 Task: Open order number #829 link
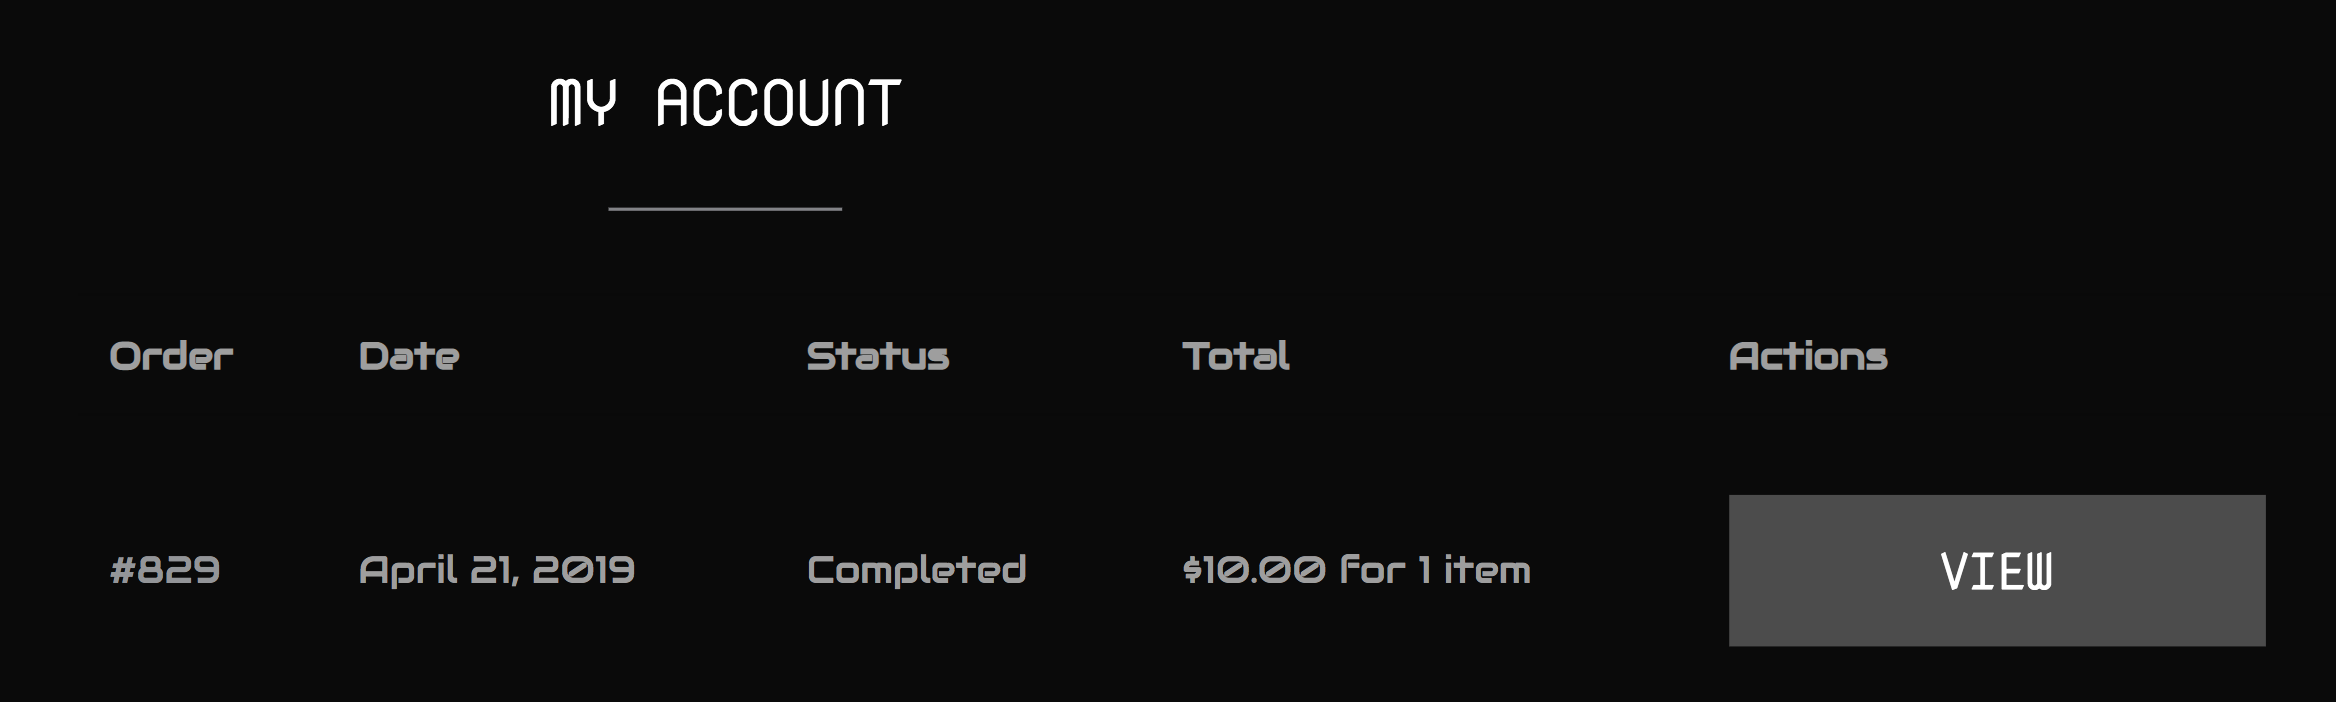[x=165, y=570]
